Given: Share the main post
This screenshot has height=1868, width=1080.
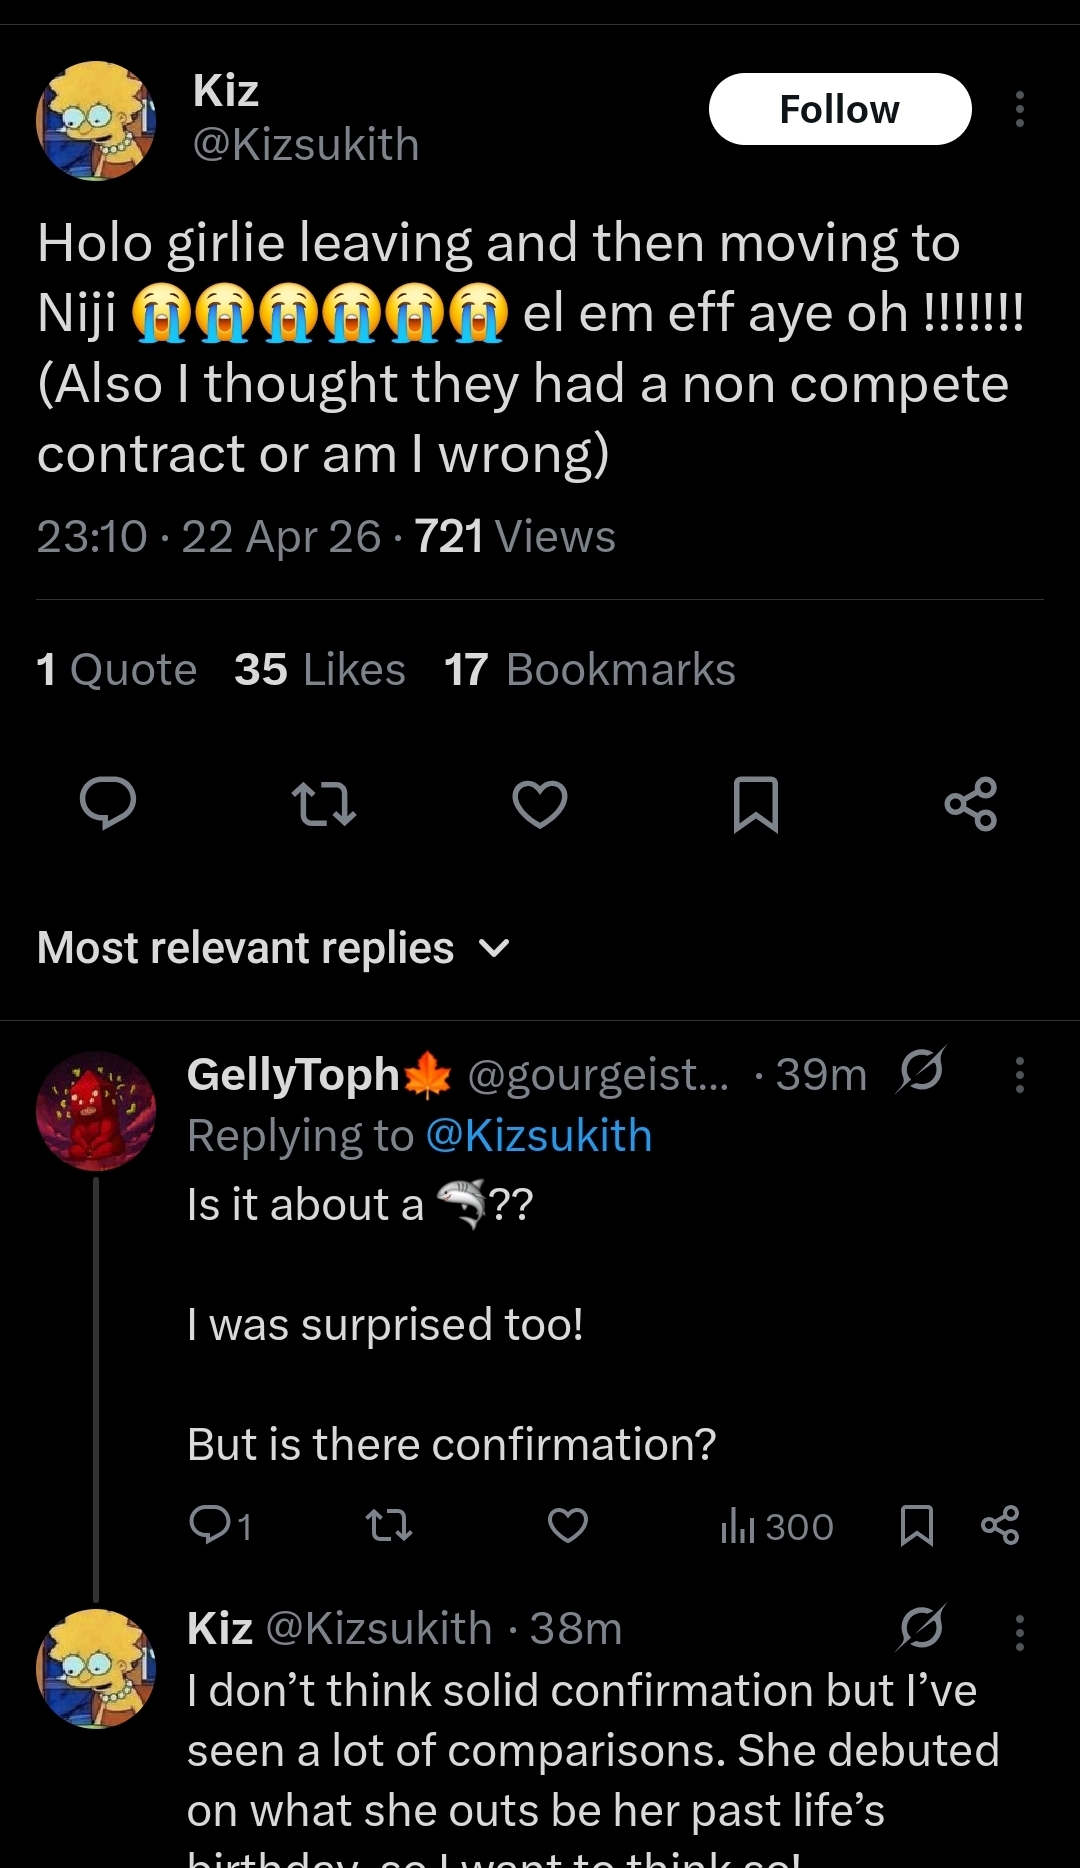Looking at the screenshot, I should click(x=971, y=804).
